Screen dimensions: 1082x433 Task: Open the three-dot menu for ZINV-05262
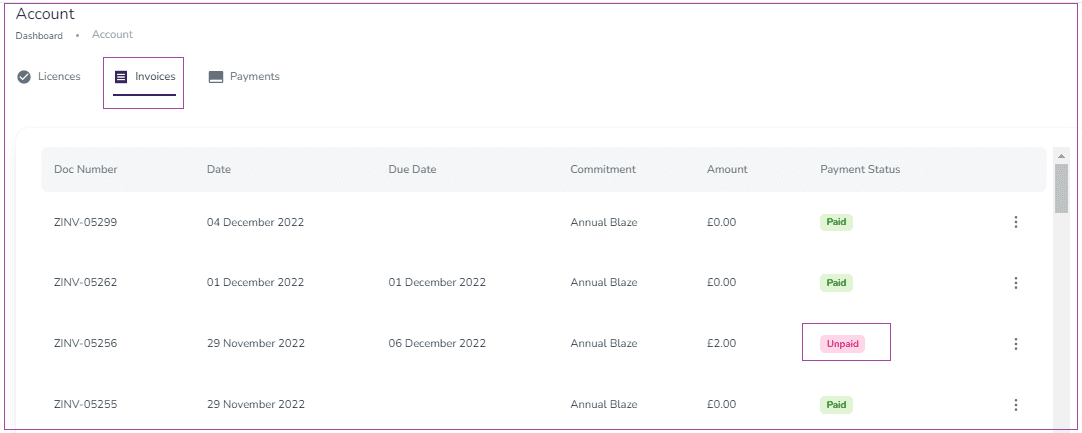[x=1015, y=283]
